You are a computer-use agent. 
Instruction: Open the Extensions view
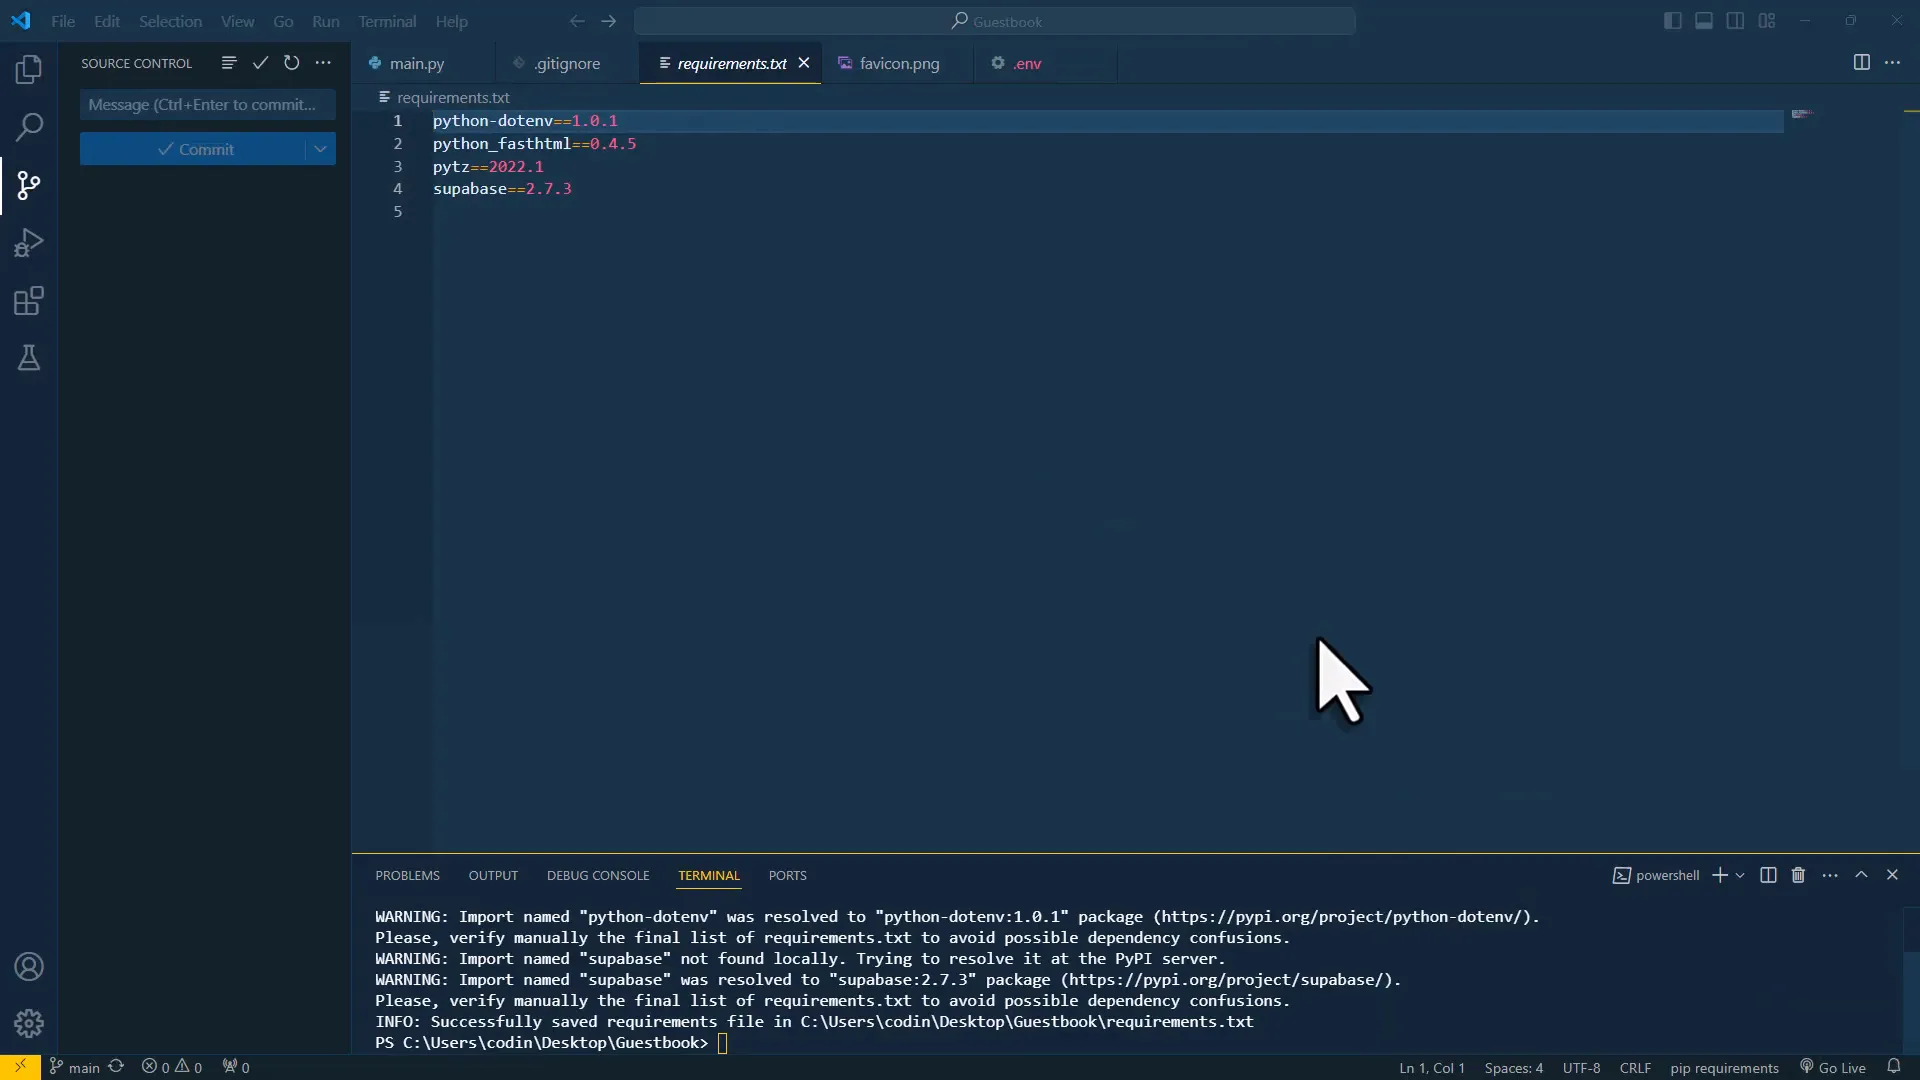[x=29, y=301]
